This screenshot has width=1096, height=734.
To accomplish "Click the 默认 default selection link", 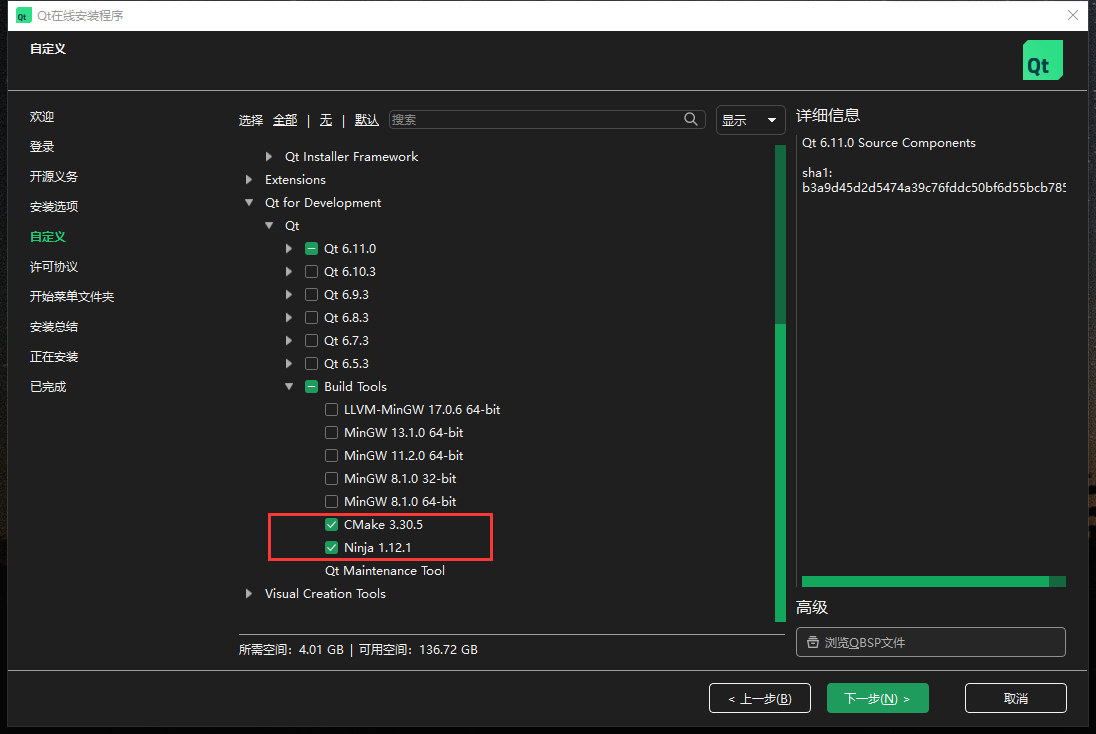I will tap(366, 120).
